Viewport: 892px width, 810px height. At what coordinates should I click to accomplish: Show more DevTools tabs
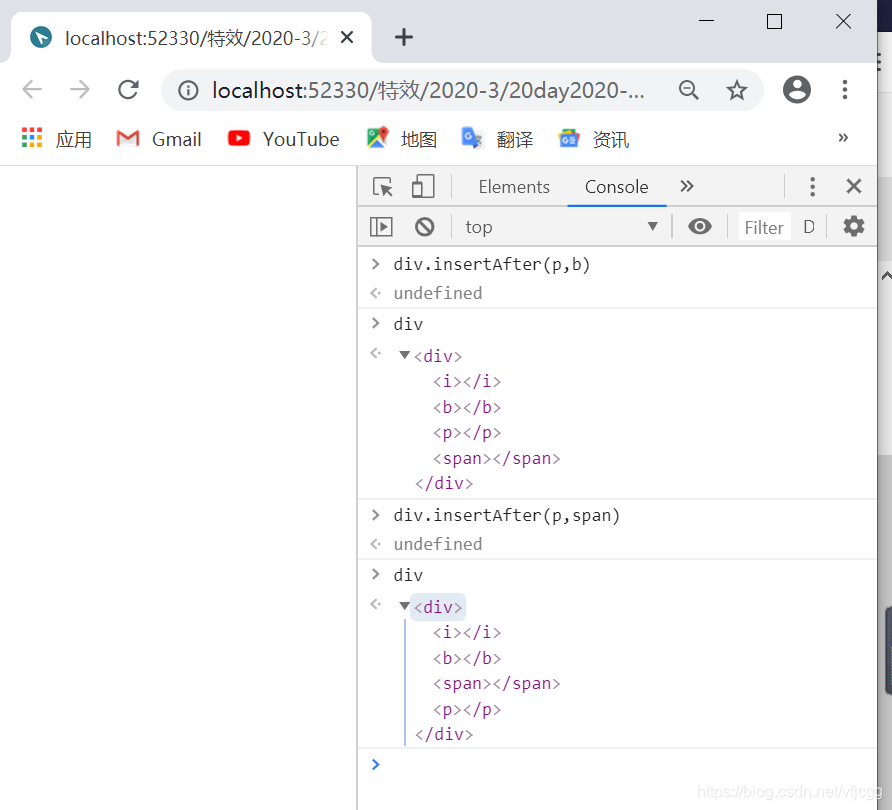(687, 186)
